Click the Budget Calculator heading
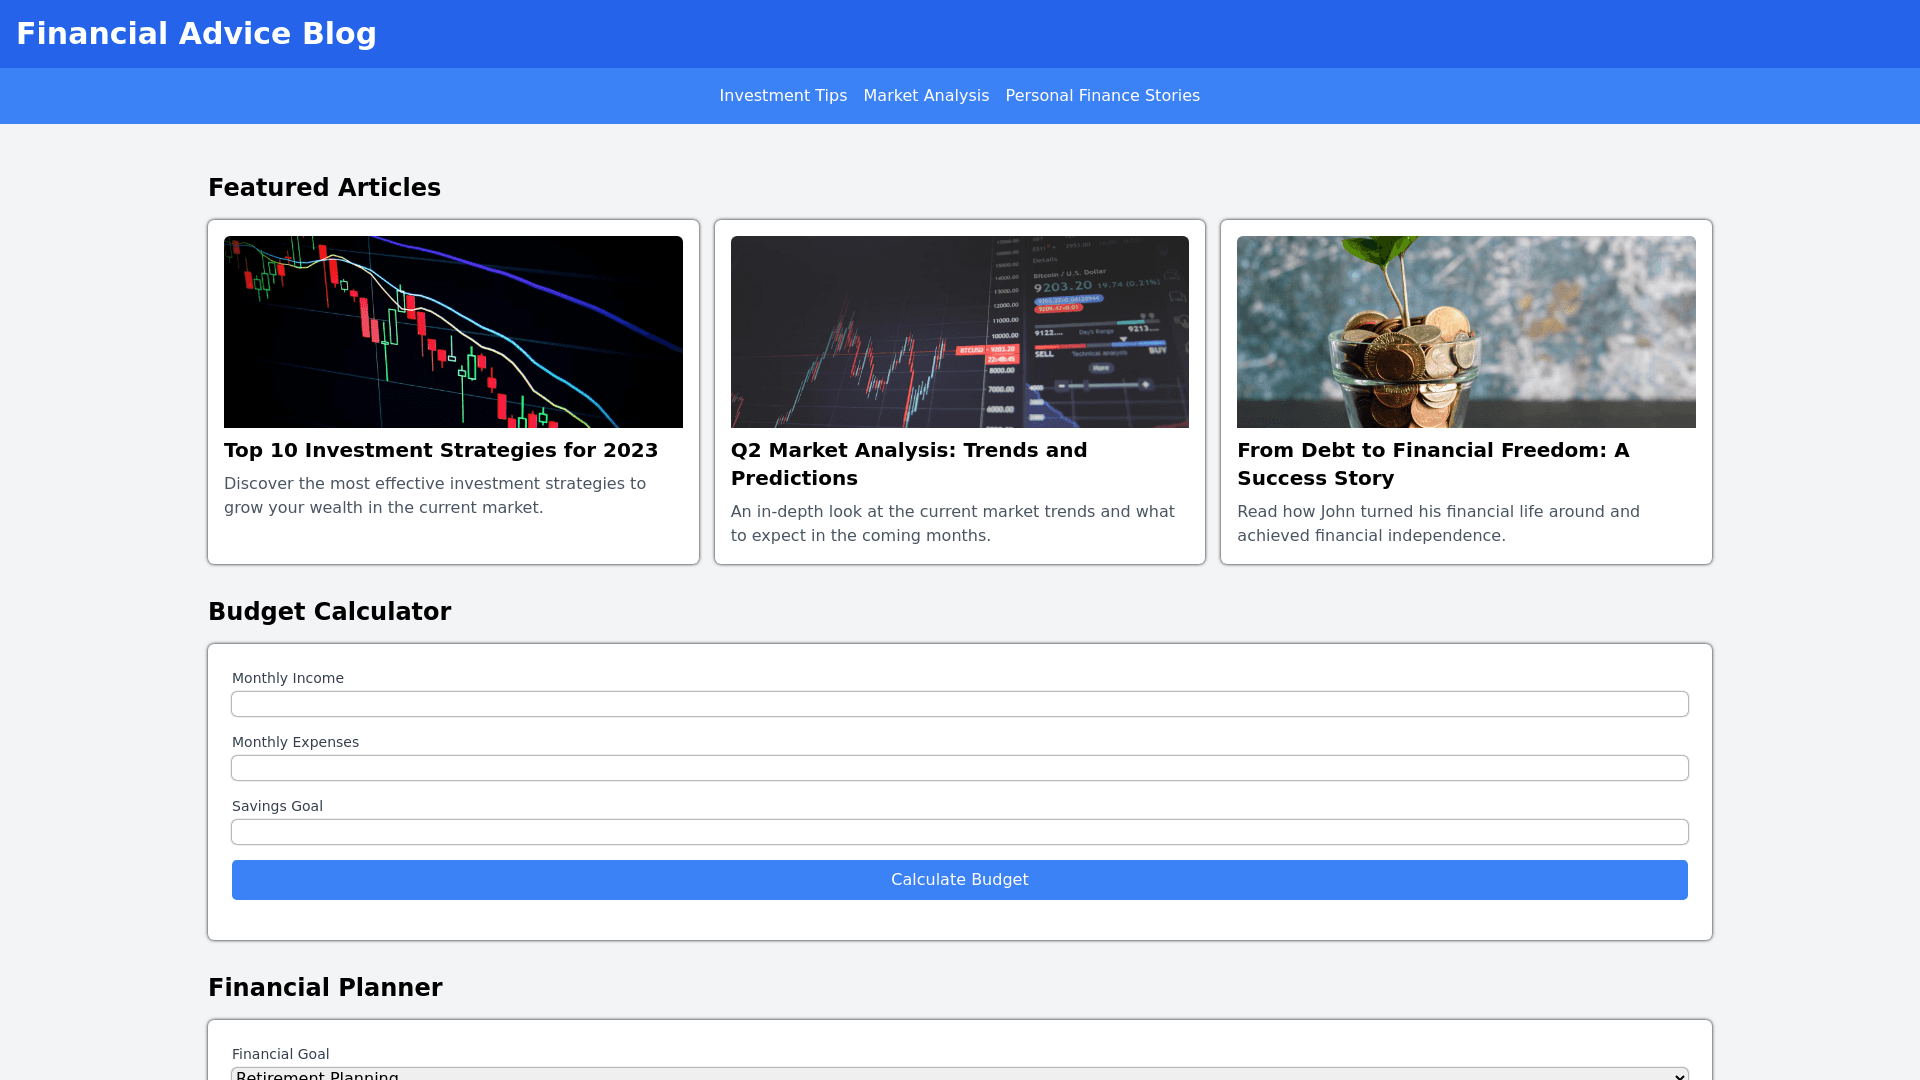Screen dimensions: 1920x1080 pos(329,612)
